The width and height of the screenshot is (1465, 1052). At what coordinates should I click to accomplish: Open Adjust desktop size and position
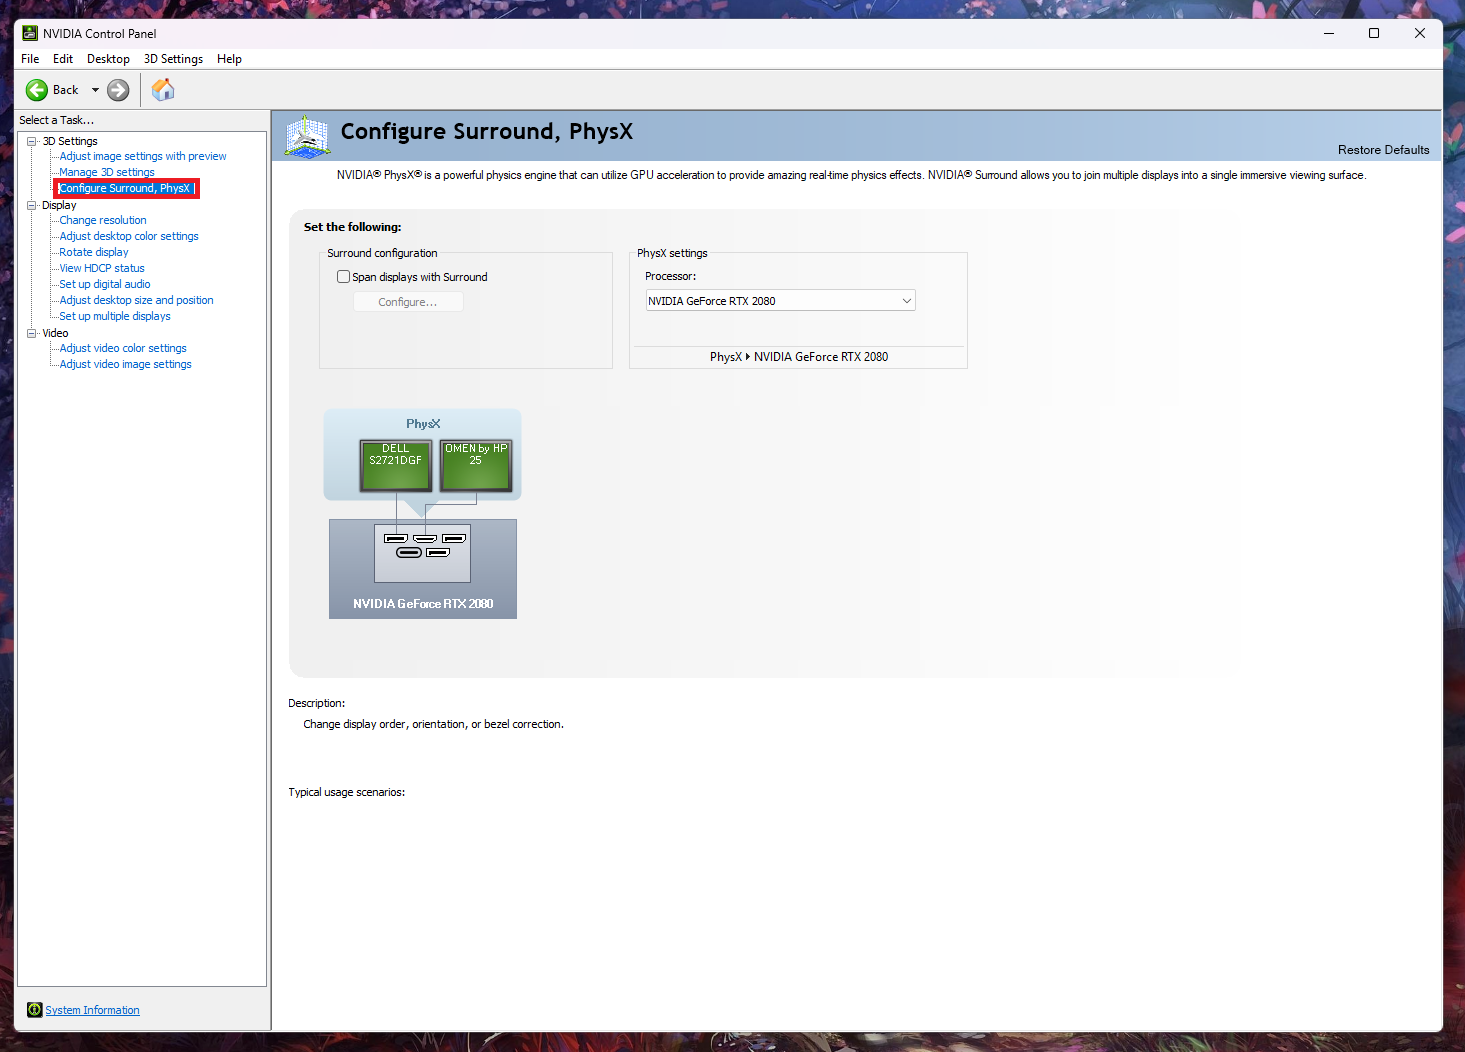click(x=136, y=300)
